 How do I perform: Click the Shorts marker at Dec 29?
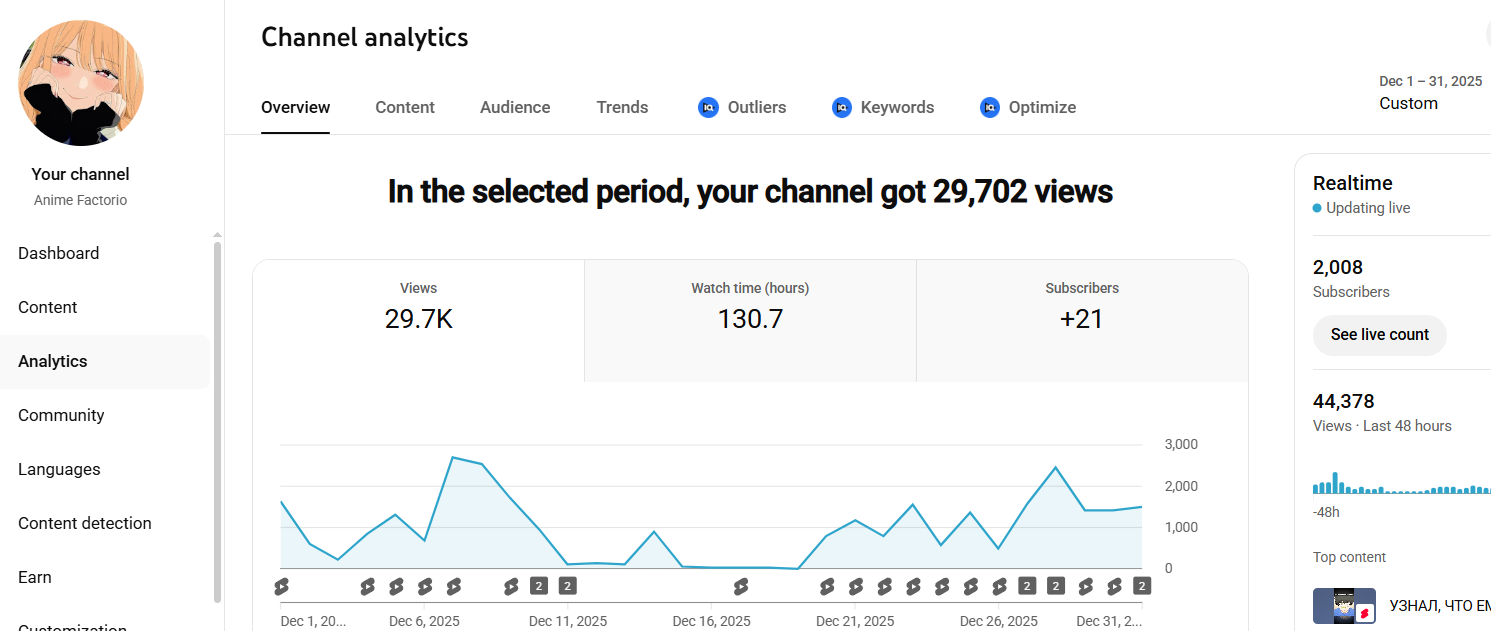[1085, 586]
